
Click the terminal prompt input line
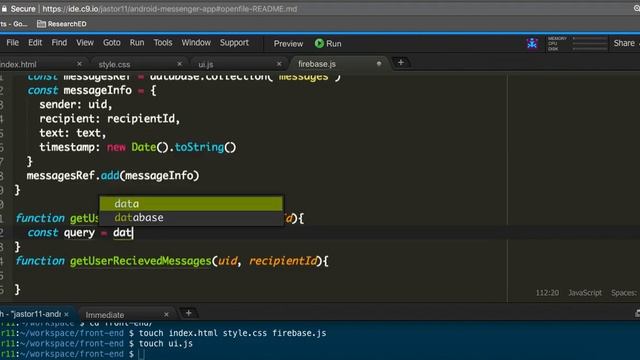click(141, 354)
